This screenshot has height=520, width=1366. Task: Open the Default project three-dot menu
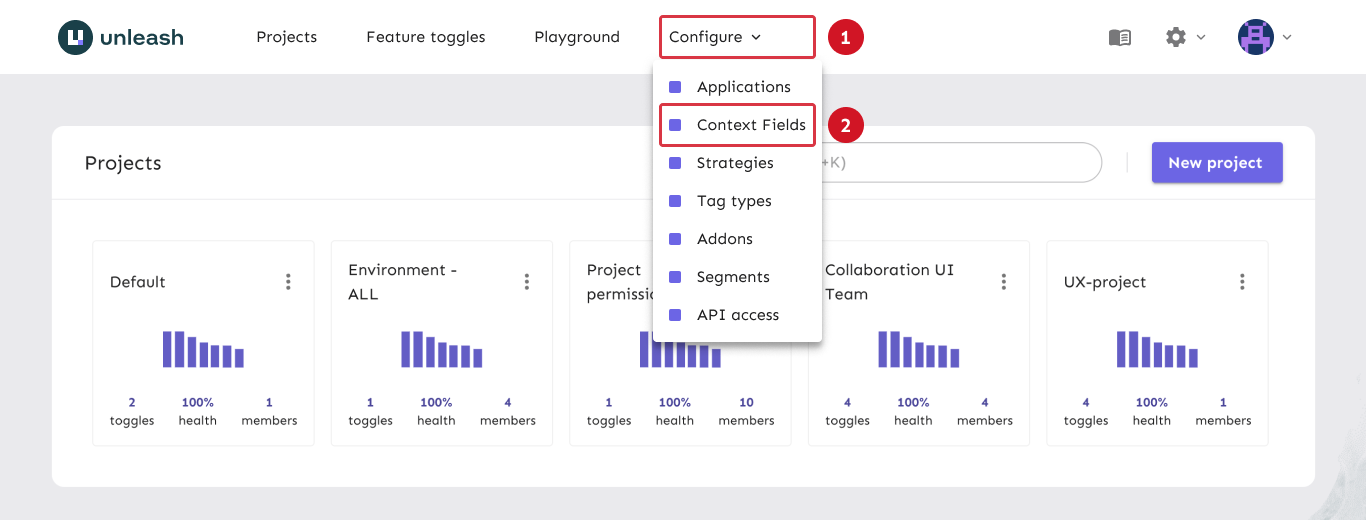(x=288, y=282)
